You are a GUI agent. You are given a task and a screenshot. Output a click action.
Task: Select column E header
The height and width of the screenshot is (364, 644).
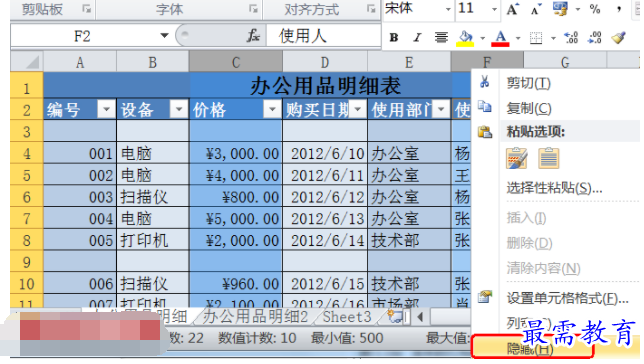[409, 62]
